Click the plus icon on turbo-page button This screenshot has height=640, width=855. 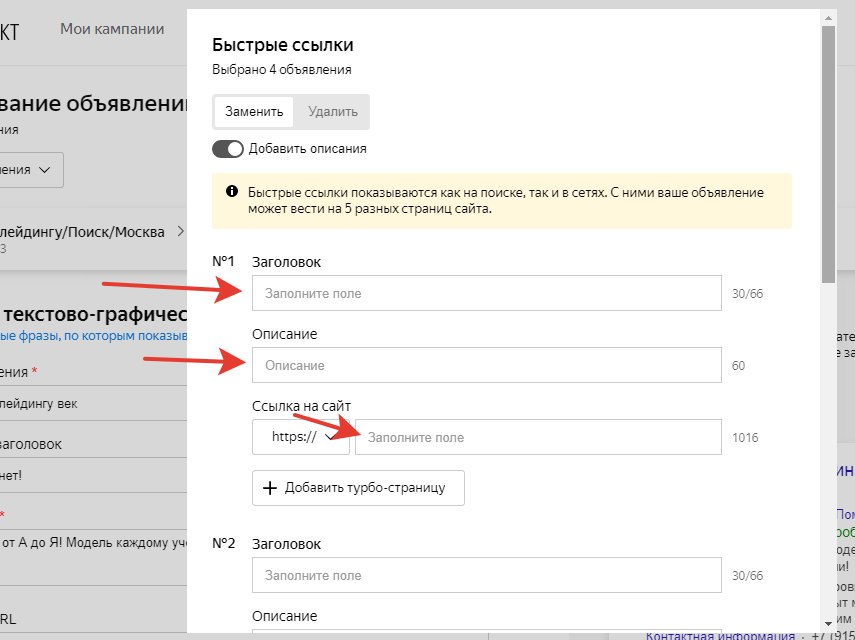269,488
